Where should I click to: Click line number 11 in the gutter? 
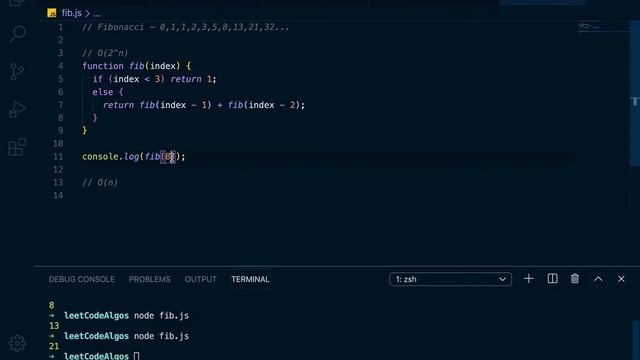pyautogui.click(x=58, y=157)
